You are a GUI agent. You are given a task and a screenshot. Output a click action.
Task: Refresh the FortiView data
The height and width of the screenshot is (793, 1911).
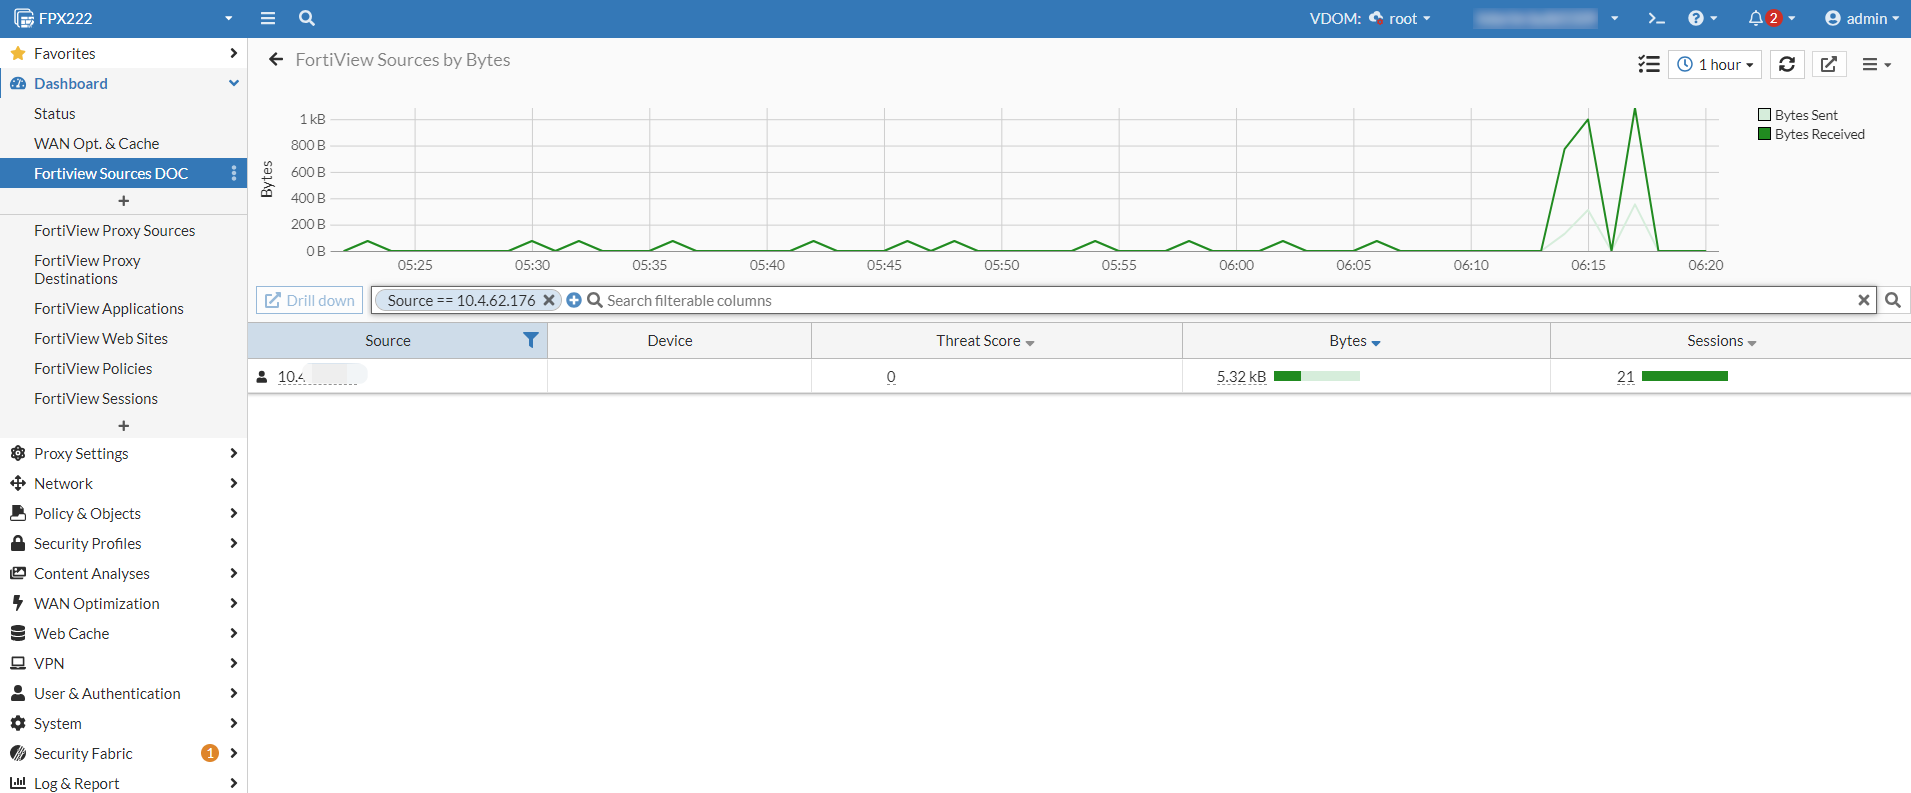click(x=1787, y=64)
